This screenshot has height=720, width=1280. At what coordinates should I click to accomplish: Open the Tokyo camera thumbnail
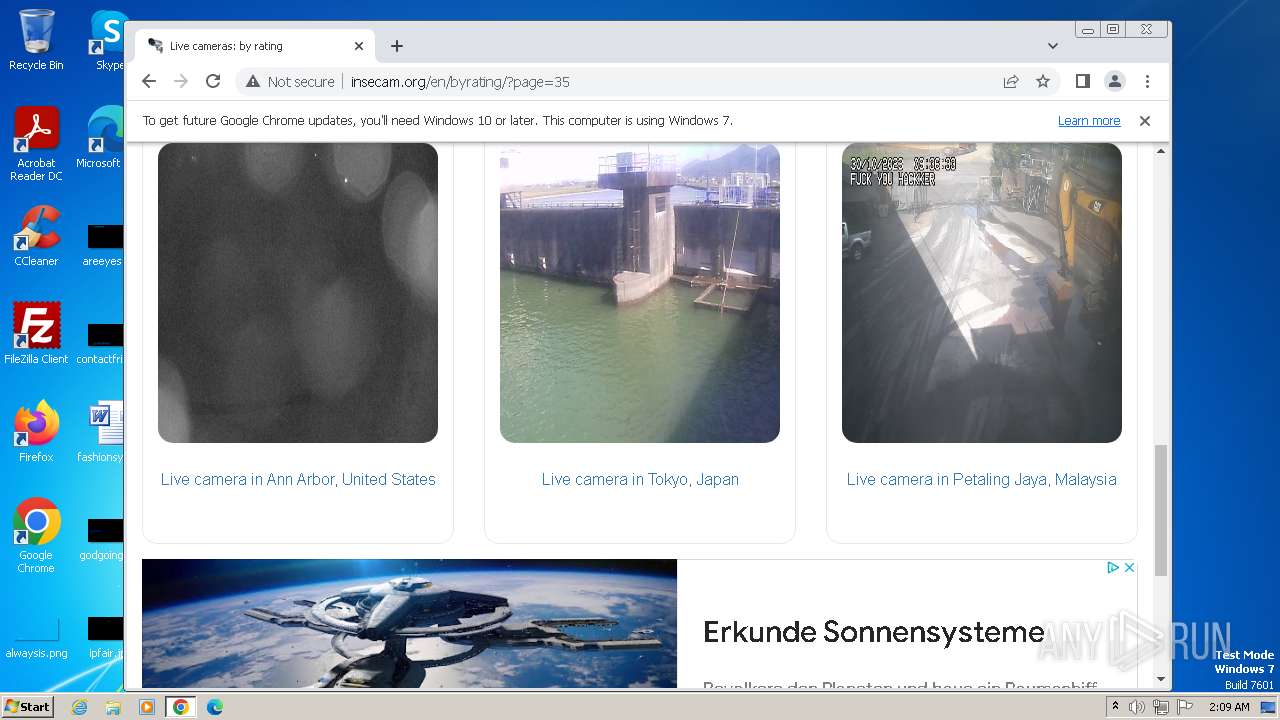(x=640, y=293)
